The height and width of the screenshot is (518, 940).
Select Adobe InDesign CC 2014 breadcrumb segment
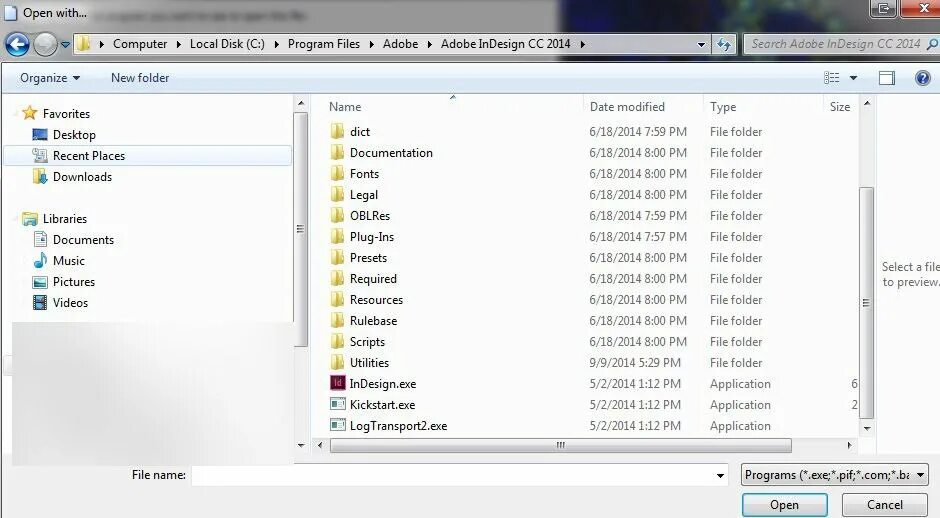[505, 44]
